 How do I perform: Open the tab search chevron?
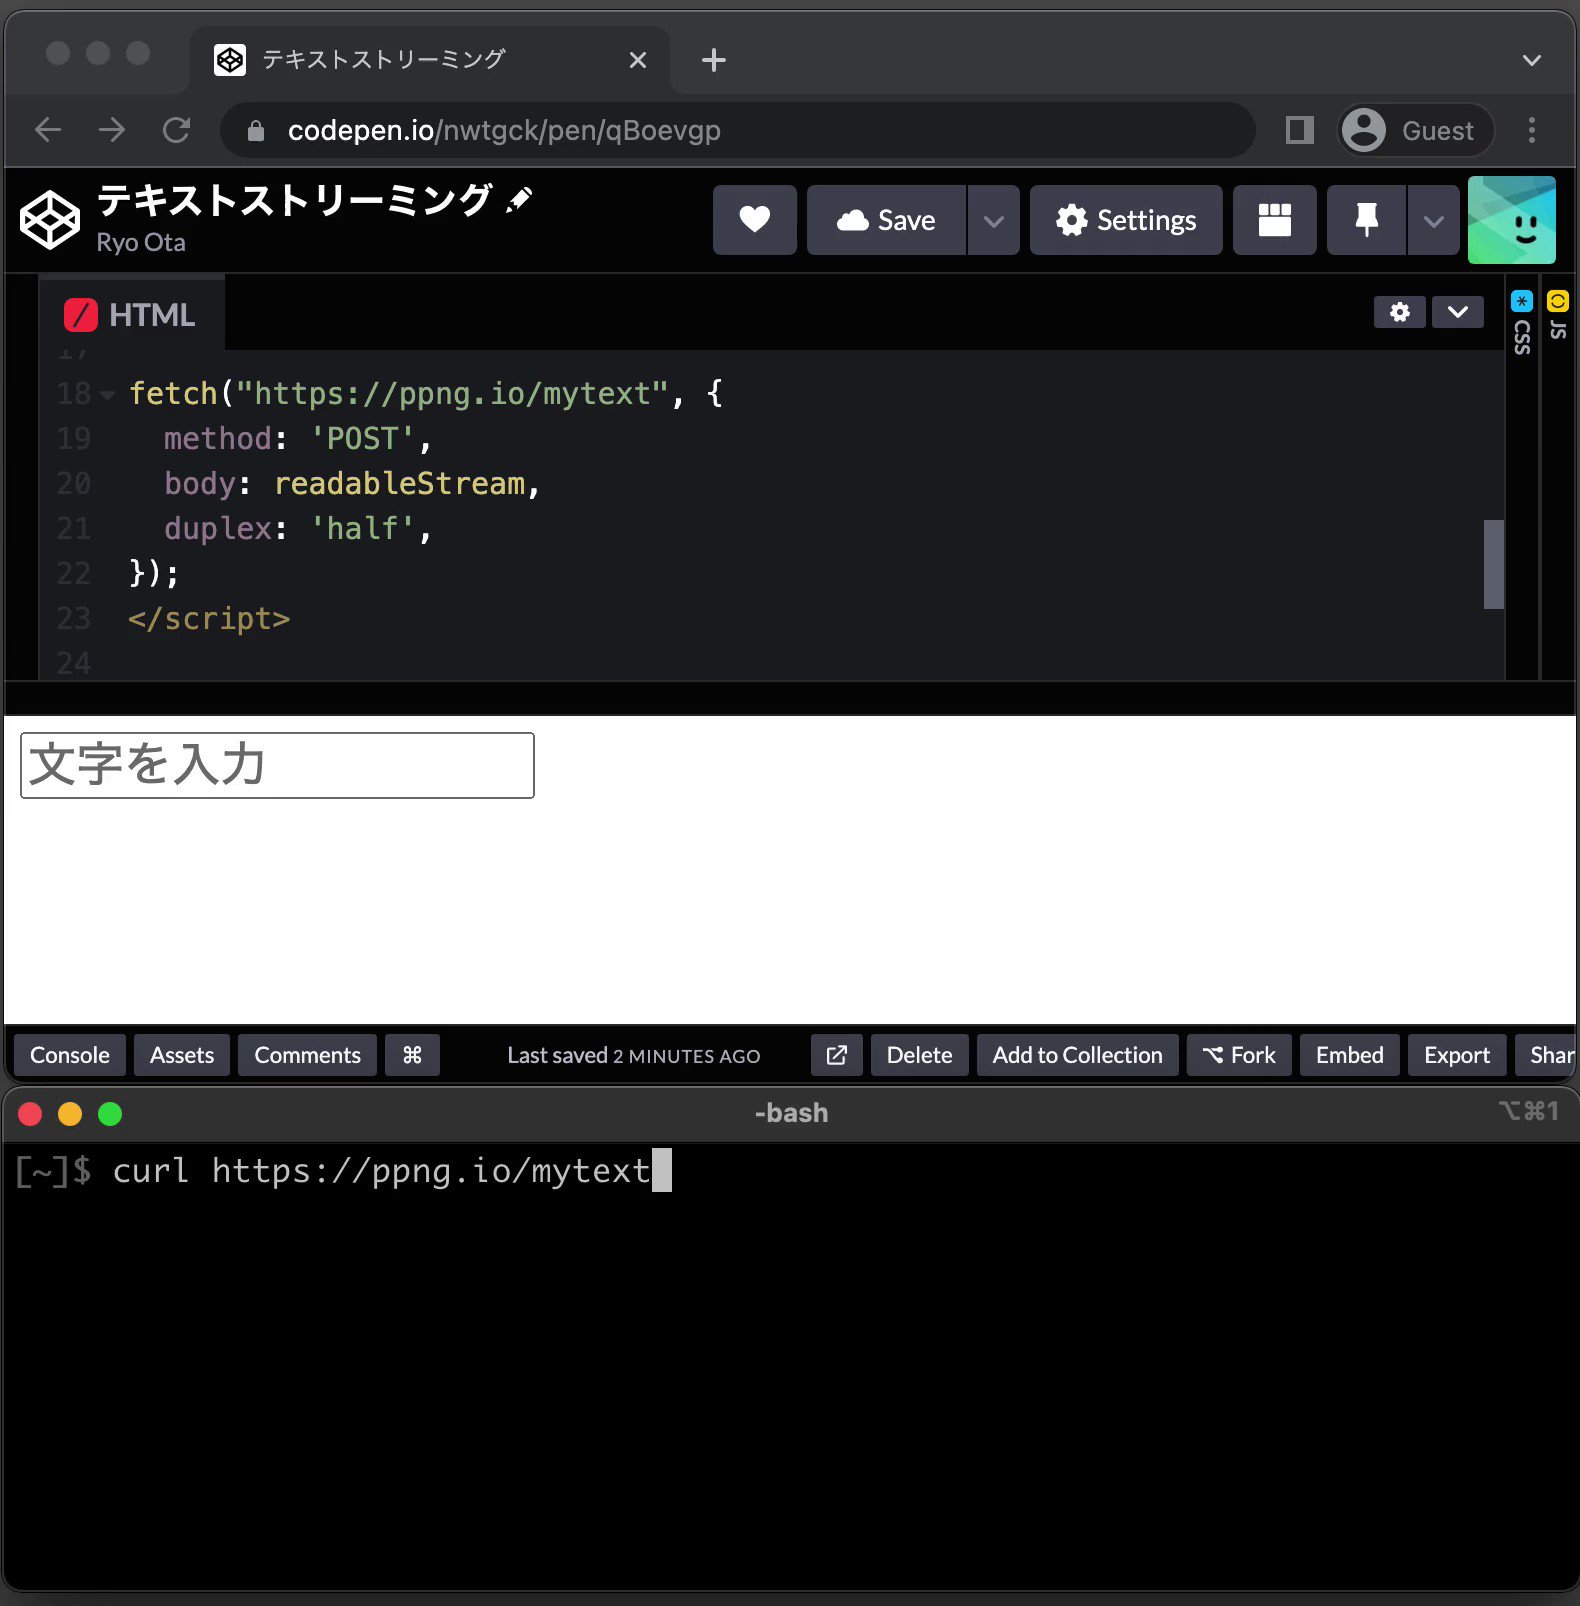(x=1532, y=60)
